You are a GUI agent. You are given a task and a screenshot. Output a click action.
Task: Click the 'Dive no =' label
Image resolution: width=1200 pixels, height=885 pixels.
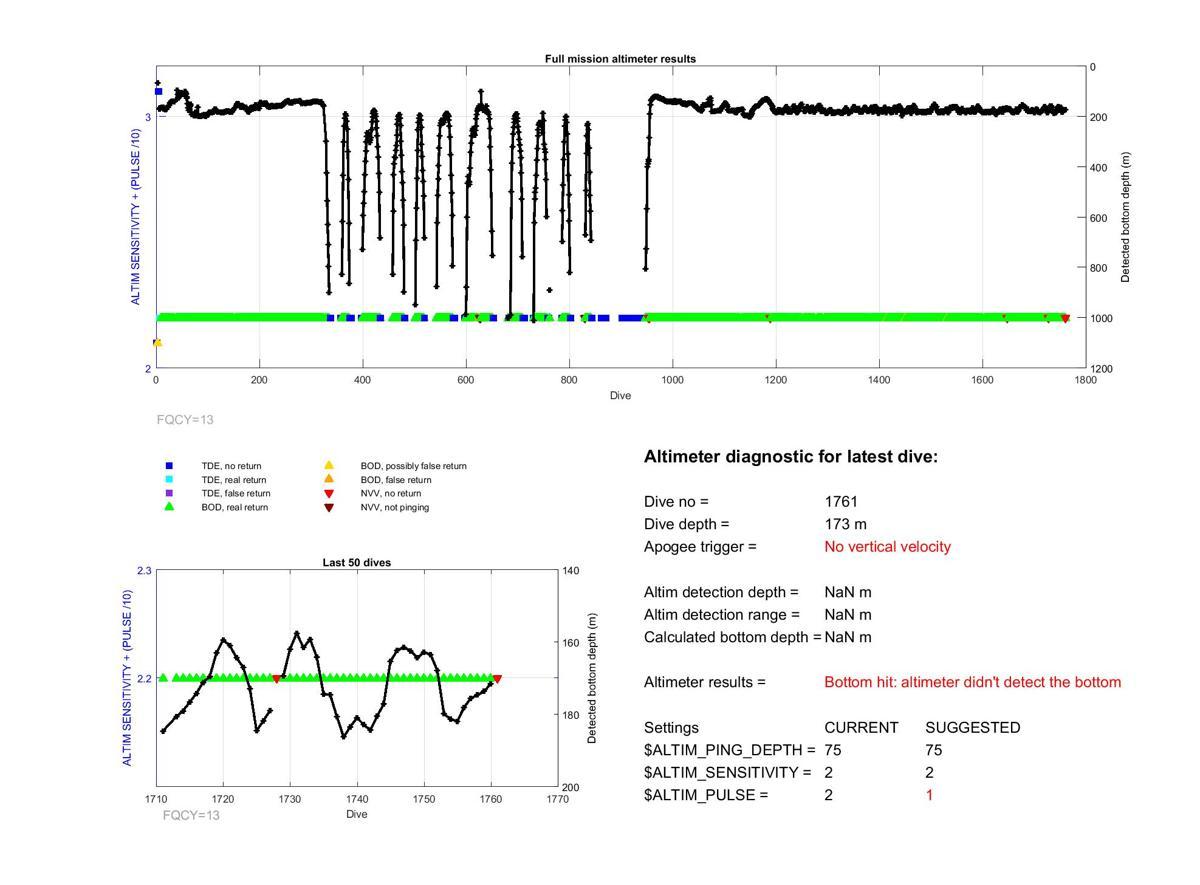676,502
